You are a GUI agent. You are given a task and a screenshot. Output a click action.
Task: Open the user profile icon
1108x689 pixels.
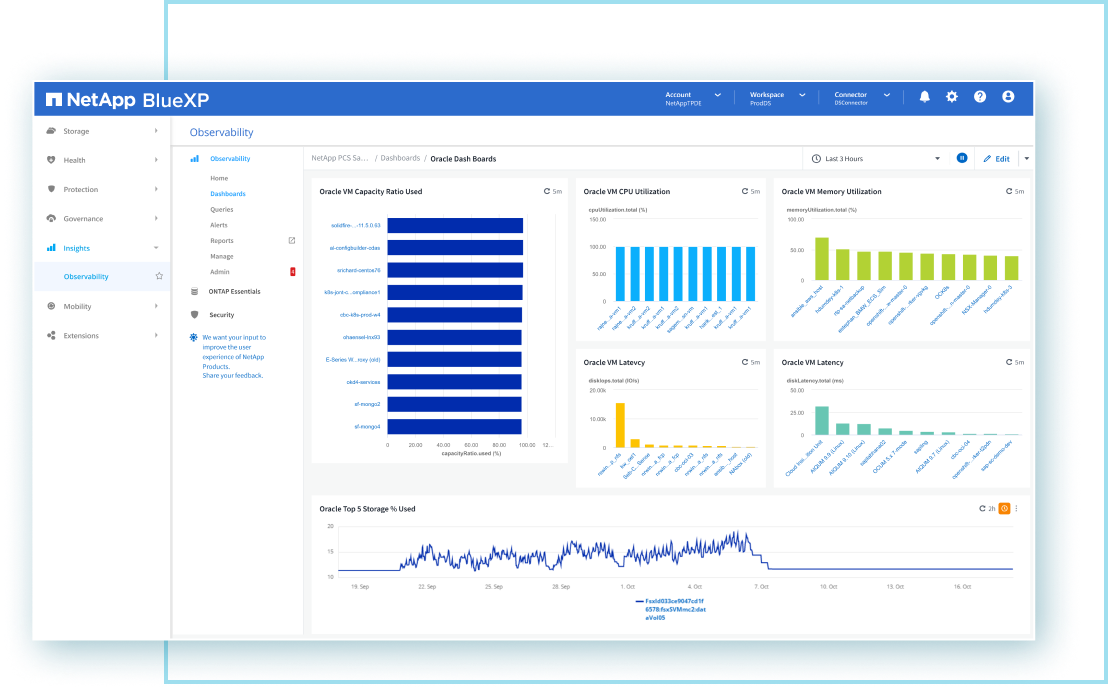(x=1008, y=97)
